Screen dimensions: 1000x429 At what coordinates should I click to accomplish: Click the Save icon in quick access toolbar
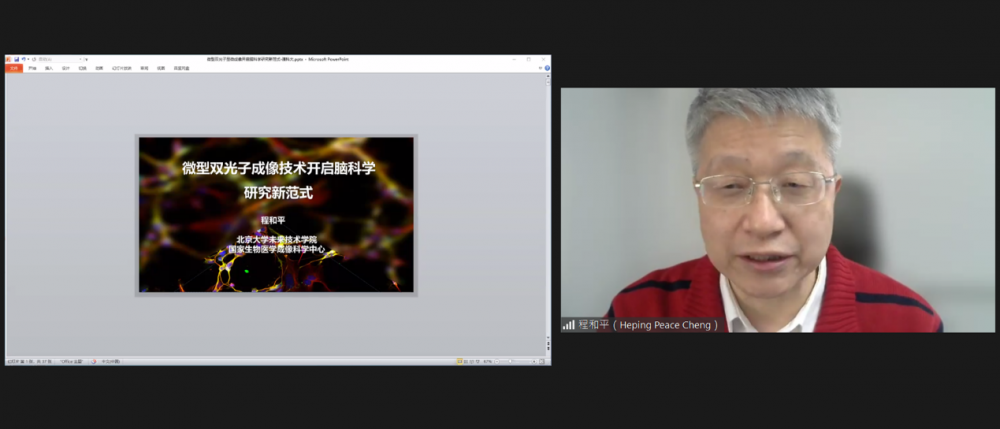(17, 59)
